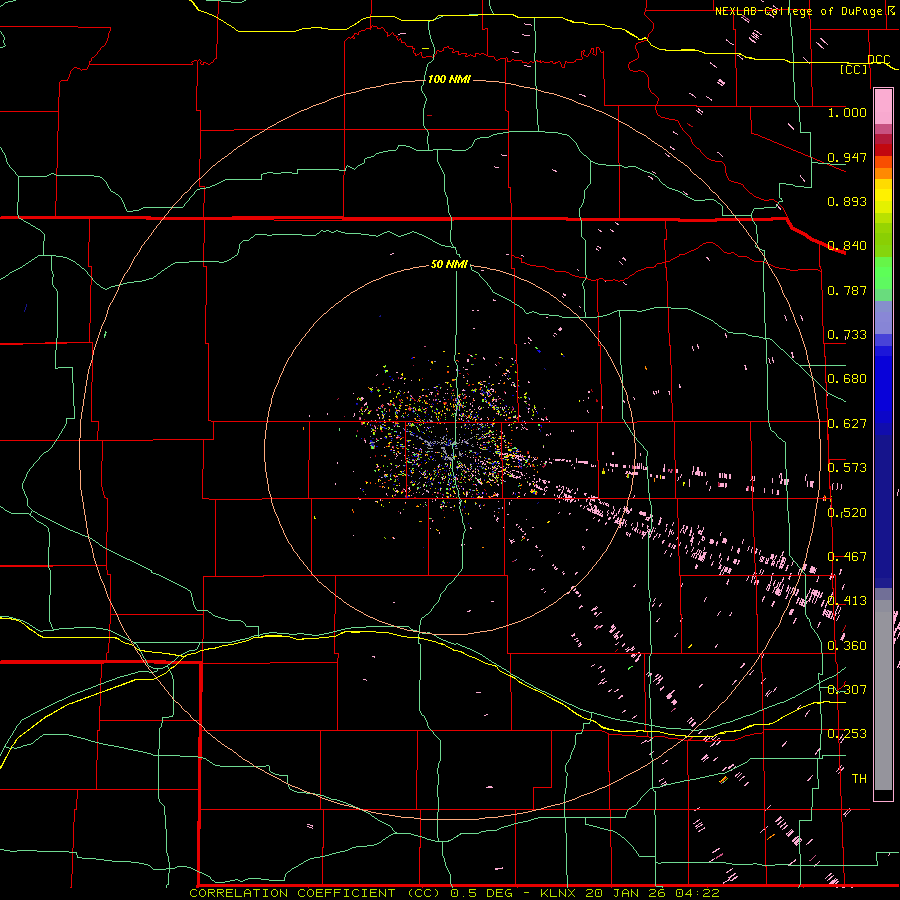Click the 0.787 color scale value
900x900 pixels.
pyautogui.click(x=847, y=290)
